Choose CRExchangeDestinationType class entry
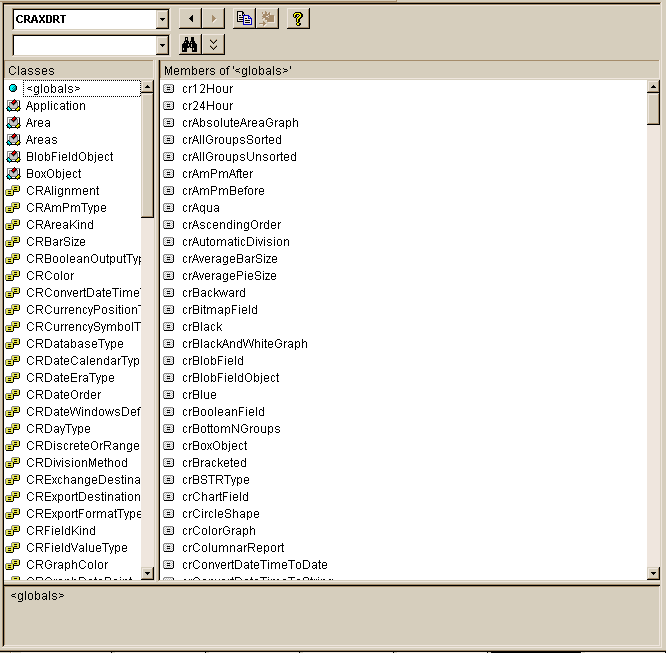Viewport: 666px width, 653px height. click(x=83, y=480)
